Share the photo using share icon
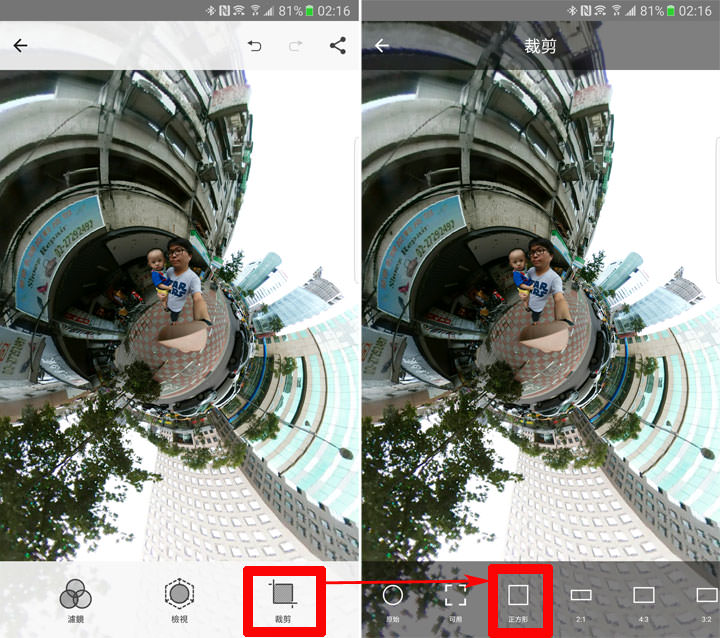This screenshot has width=720, height=638. pos(337,46)
